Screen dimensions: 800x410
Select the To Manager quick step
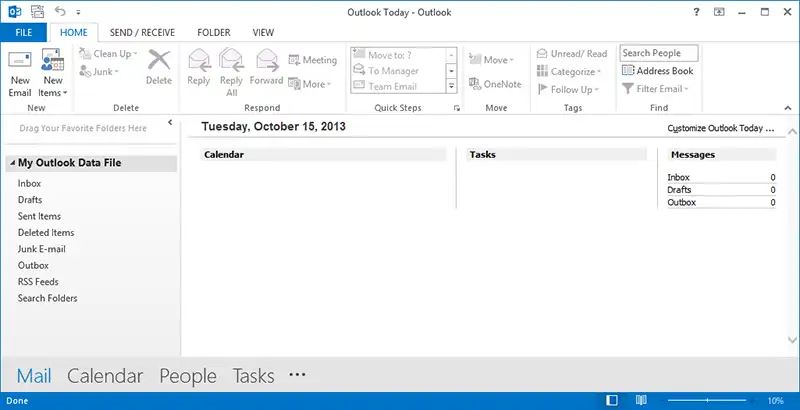click(398, 70)
